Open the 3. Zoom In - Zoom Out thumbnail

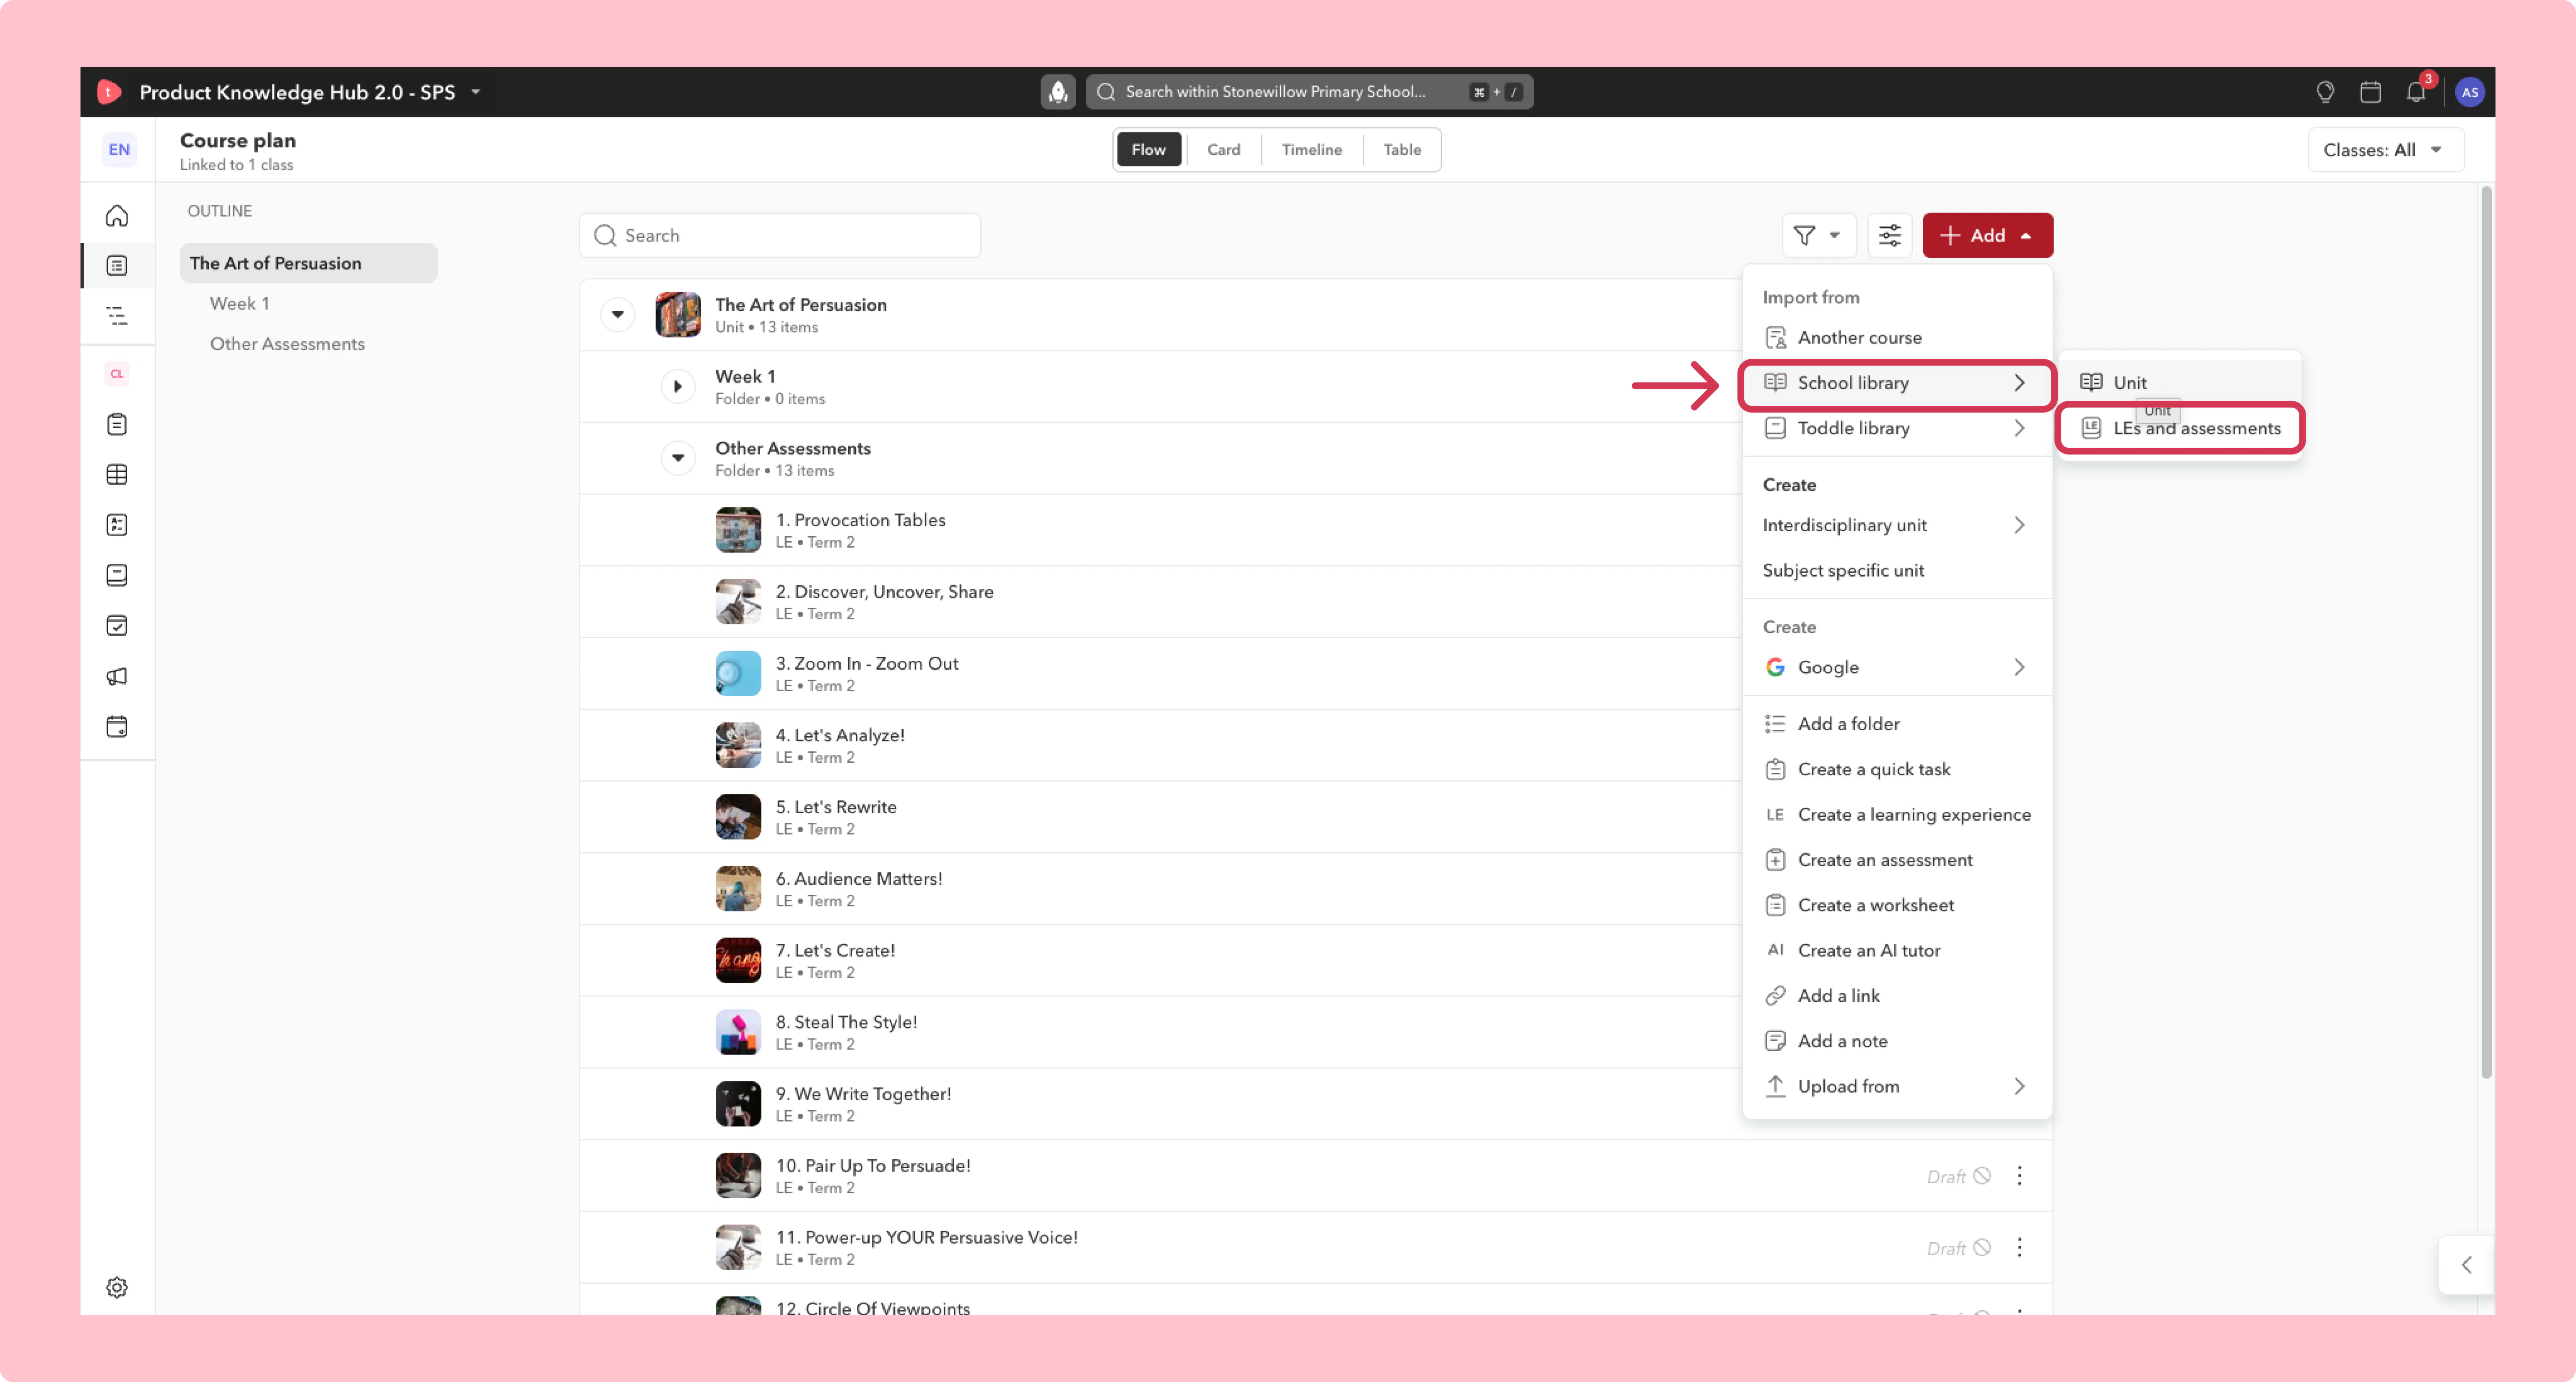click(738, 674)
